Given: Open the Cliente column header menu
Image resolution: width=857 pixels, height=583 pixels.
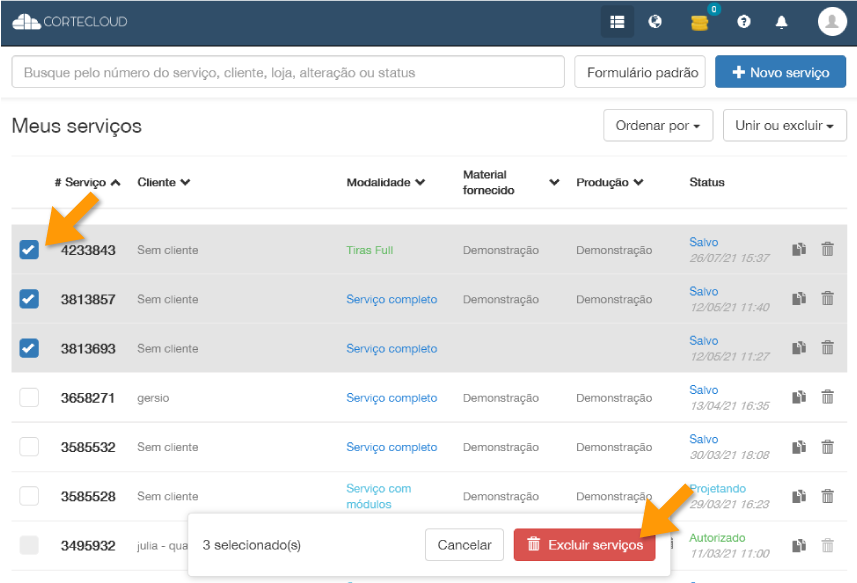Looking at the screenshot, I should (x=163, y=183).
